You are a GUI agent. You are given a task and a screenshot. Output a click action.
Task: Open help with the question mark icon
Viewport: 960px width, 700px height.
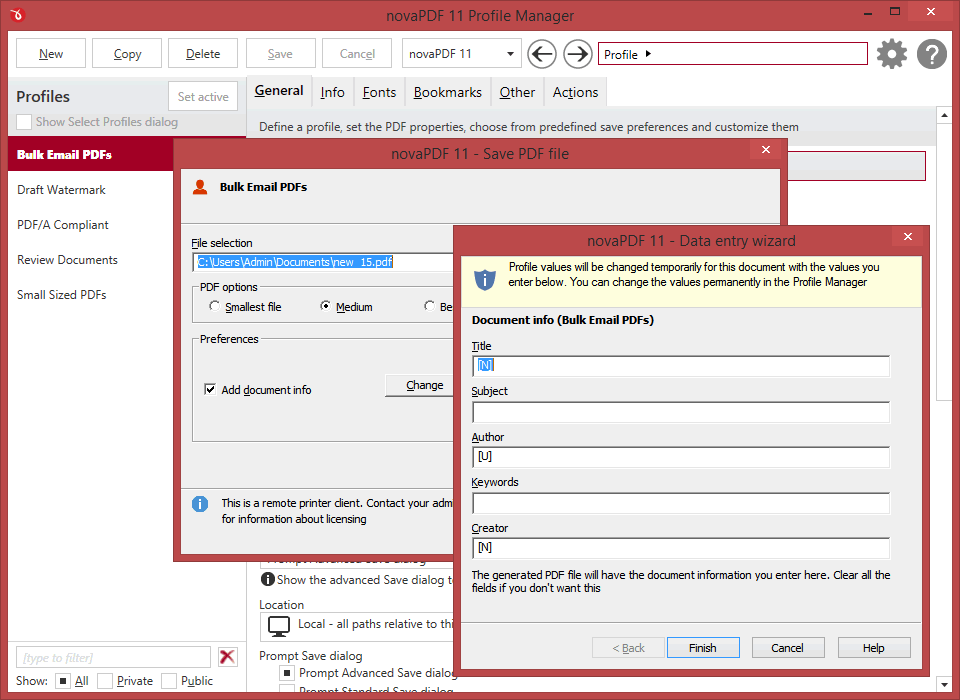tap(932, 54)
